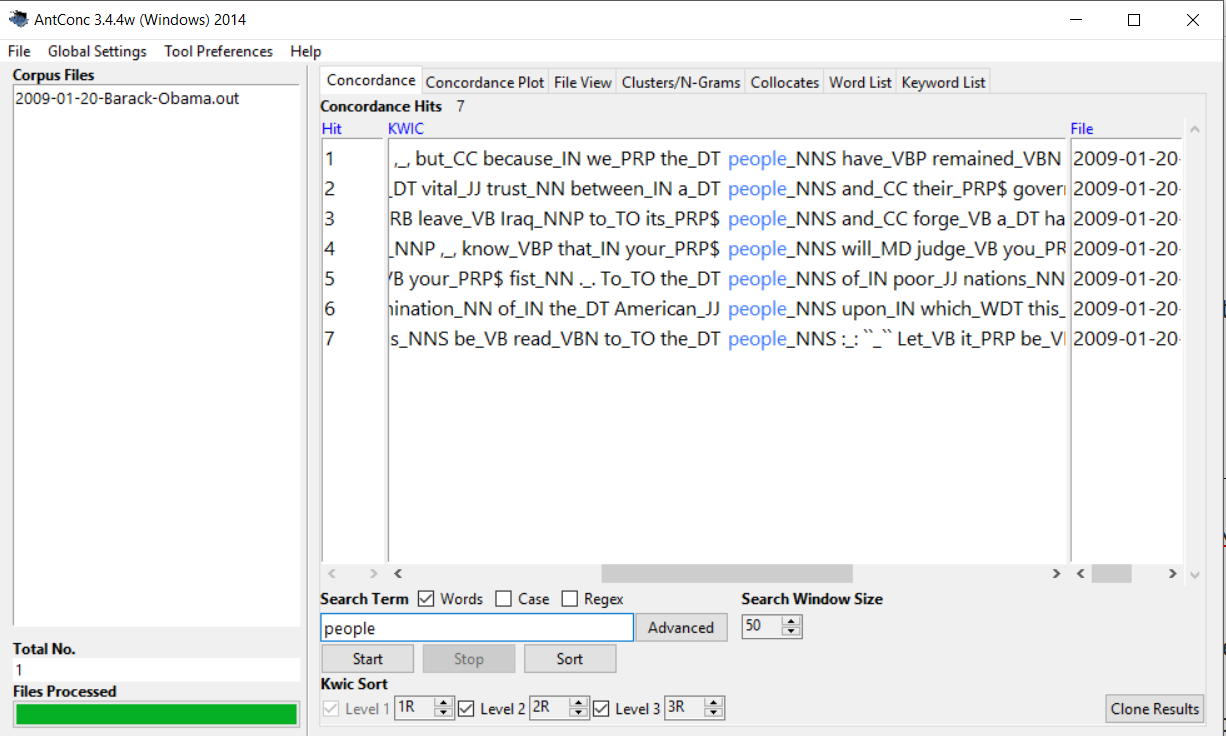Screen dimensions: 1226x736
Task: Increase the Level 2 sort value
Action: pyautogui.click(x=578, y=703)
